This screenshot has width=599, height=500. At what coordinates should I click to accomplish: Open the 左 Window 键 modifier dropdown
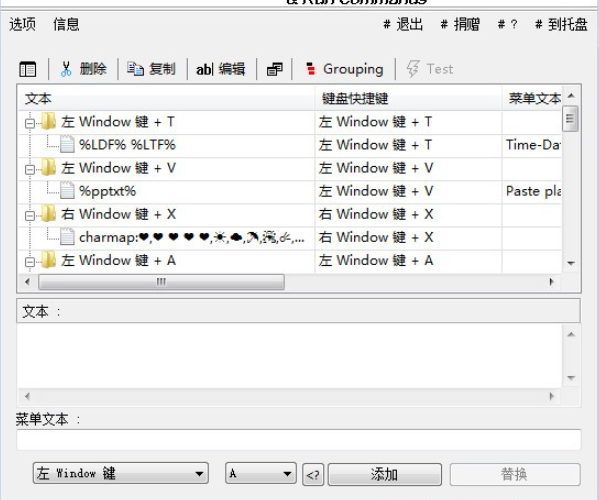click(x=121, y=474)
